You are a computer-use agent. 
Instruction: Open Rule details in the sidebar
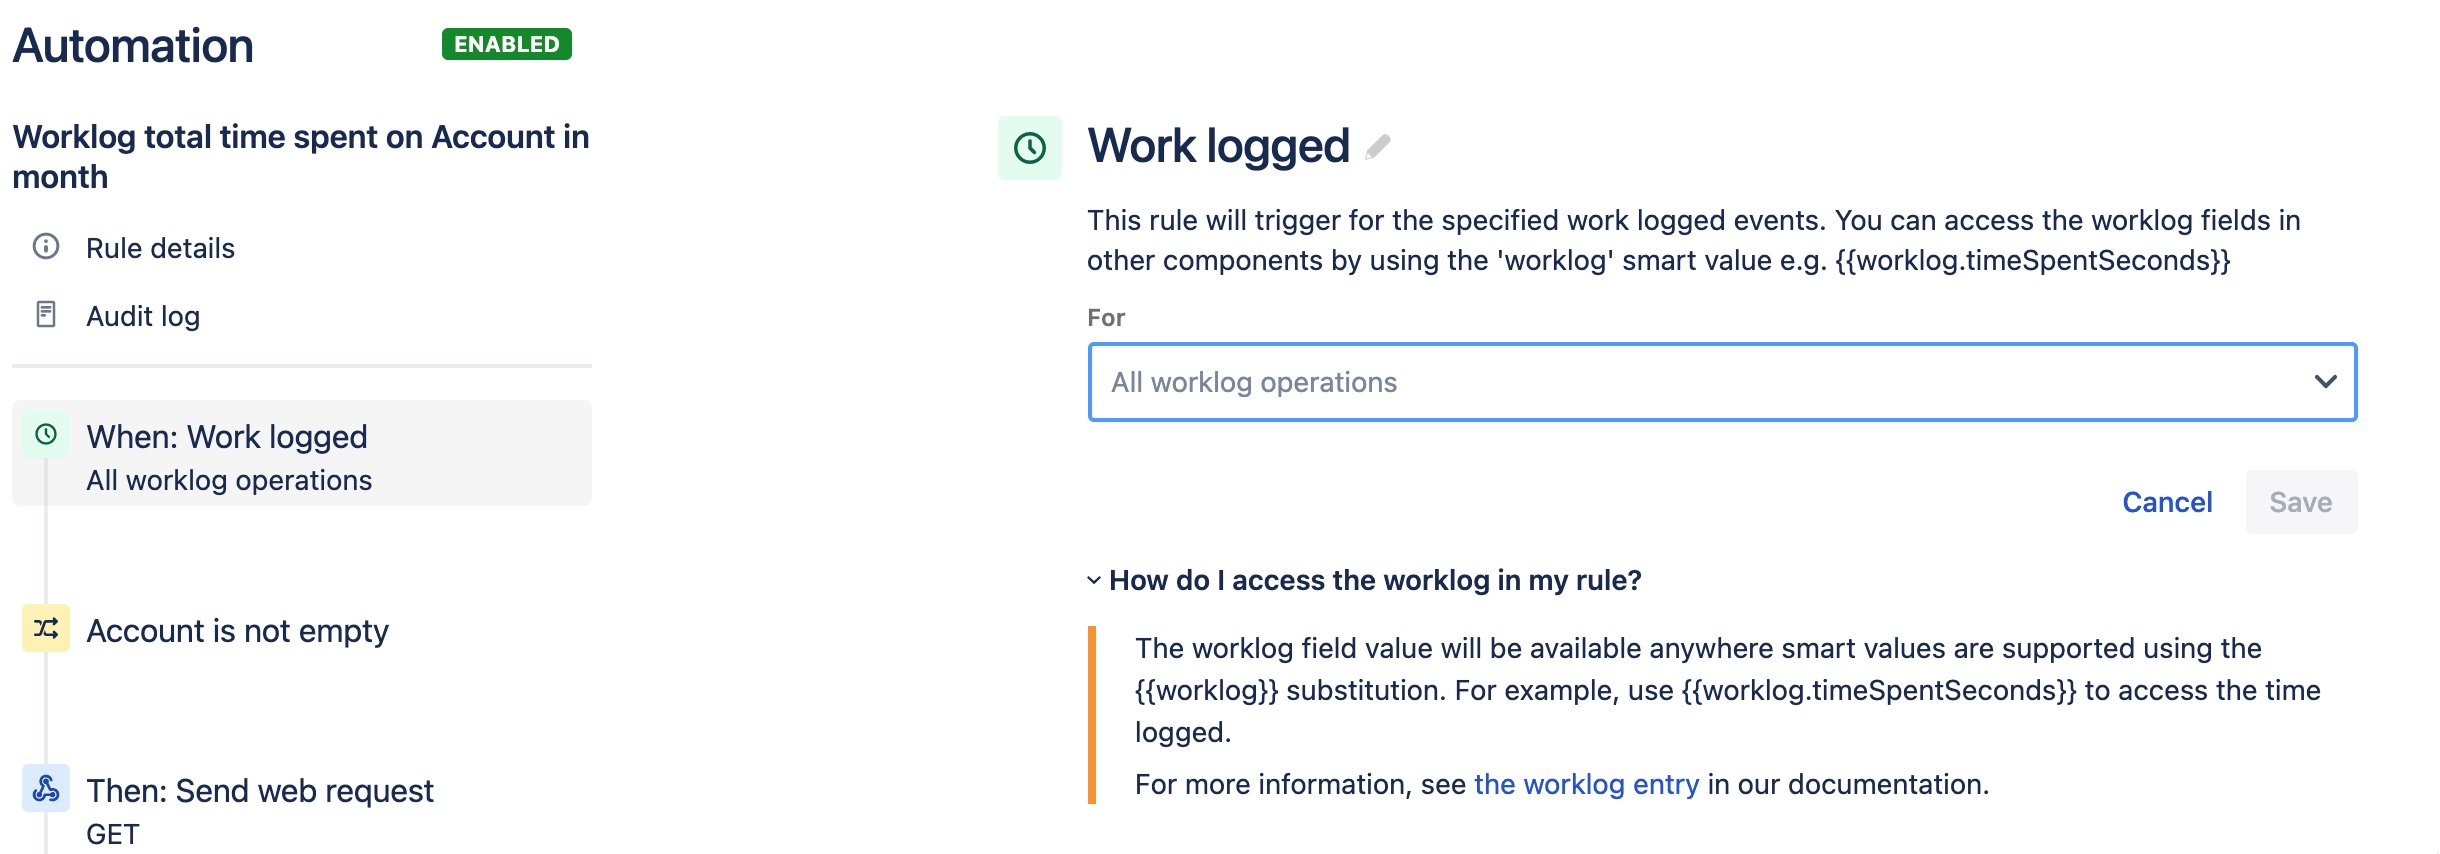point(160,248)
